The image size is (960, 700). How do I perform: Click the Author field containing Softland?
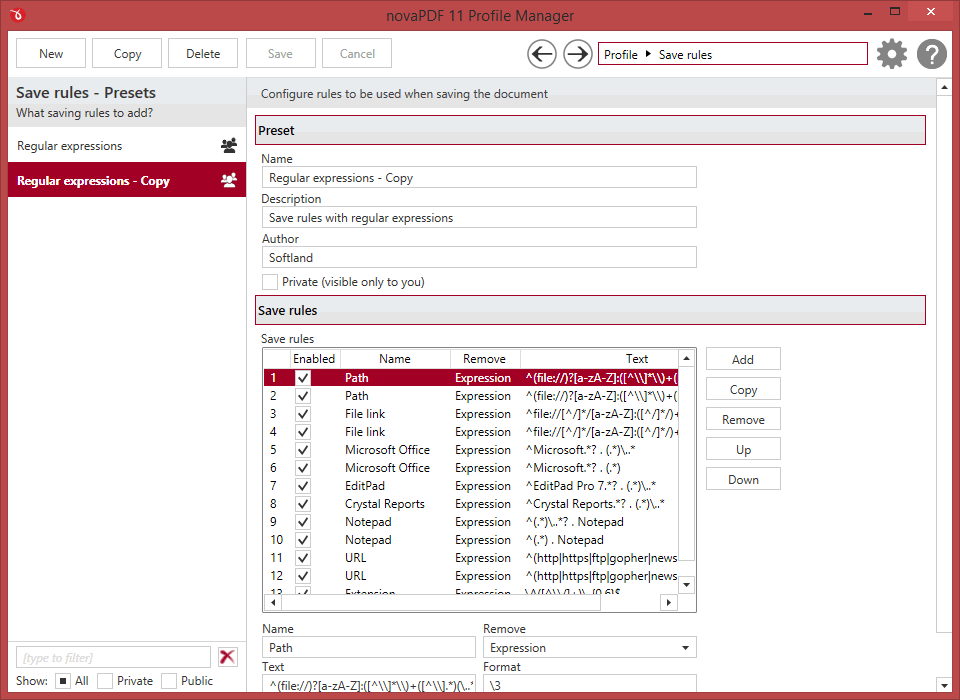pyautogui.click(x=479, y=257)
